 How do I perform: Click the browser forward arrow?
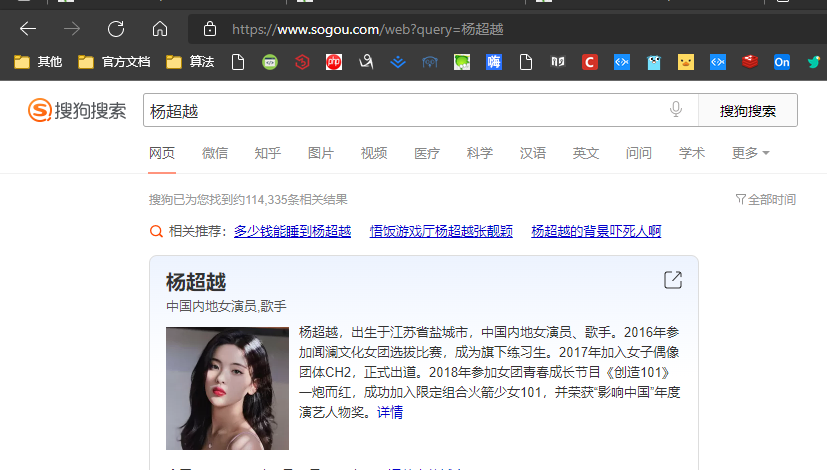click(x=72, y=28)
